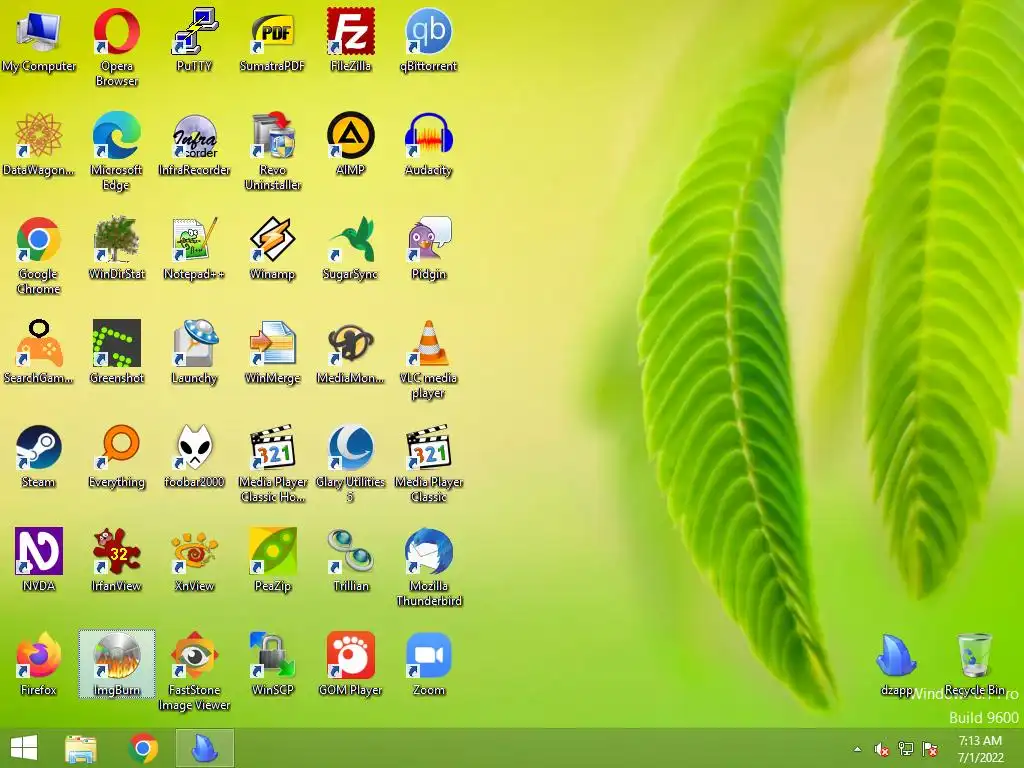Screen dimensions: 1024x768
Task: Open IrfanView desktop shortcut
Action: (x=116, y=560)
